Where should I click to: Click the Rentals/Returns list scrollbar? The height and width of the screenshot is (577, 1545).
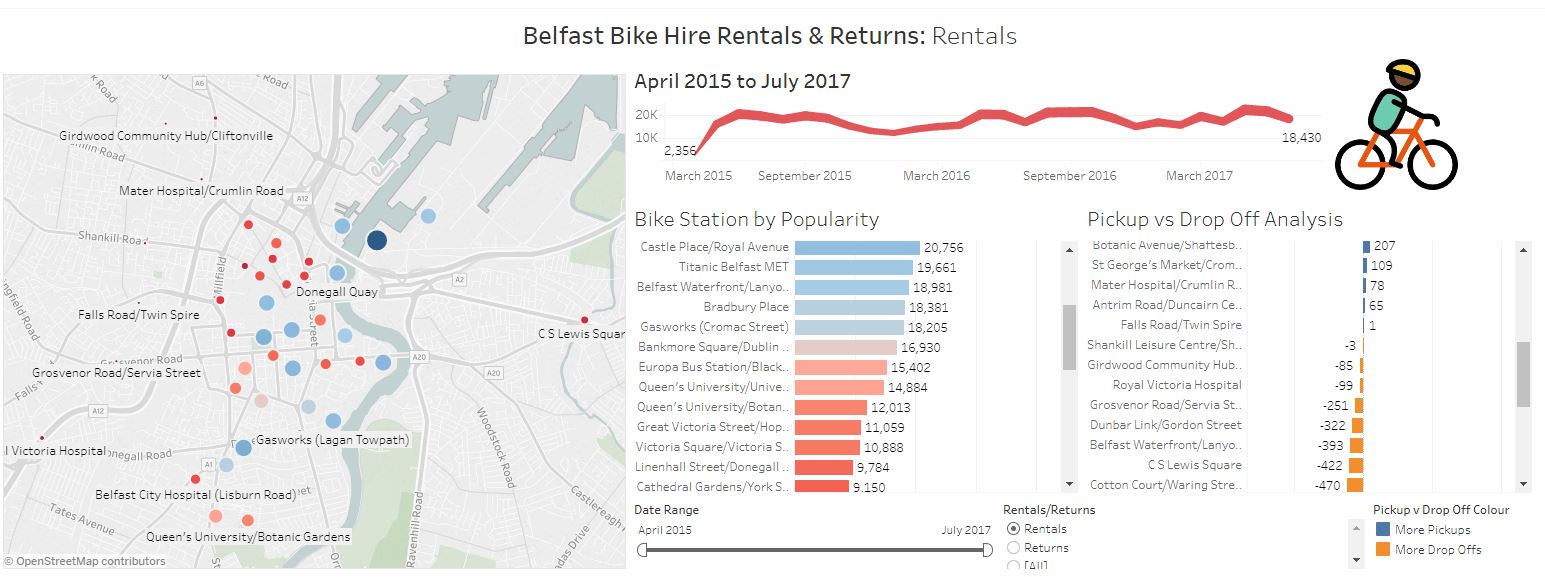click(1358, 545)
